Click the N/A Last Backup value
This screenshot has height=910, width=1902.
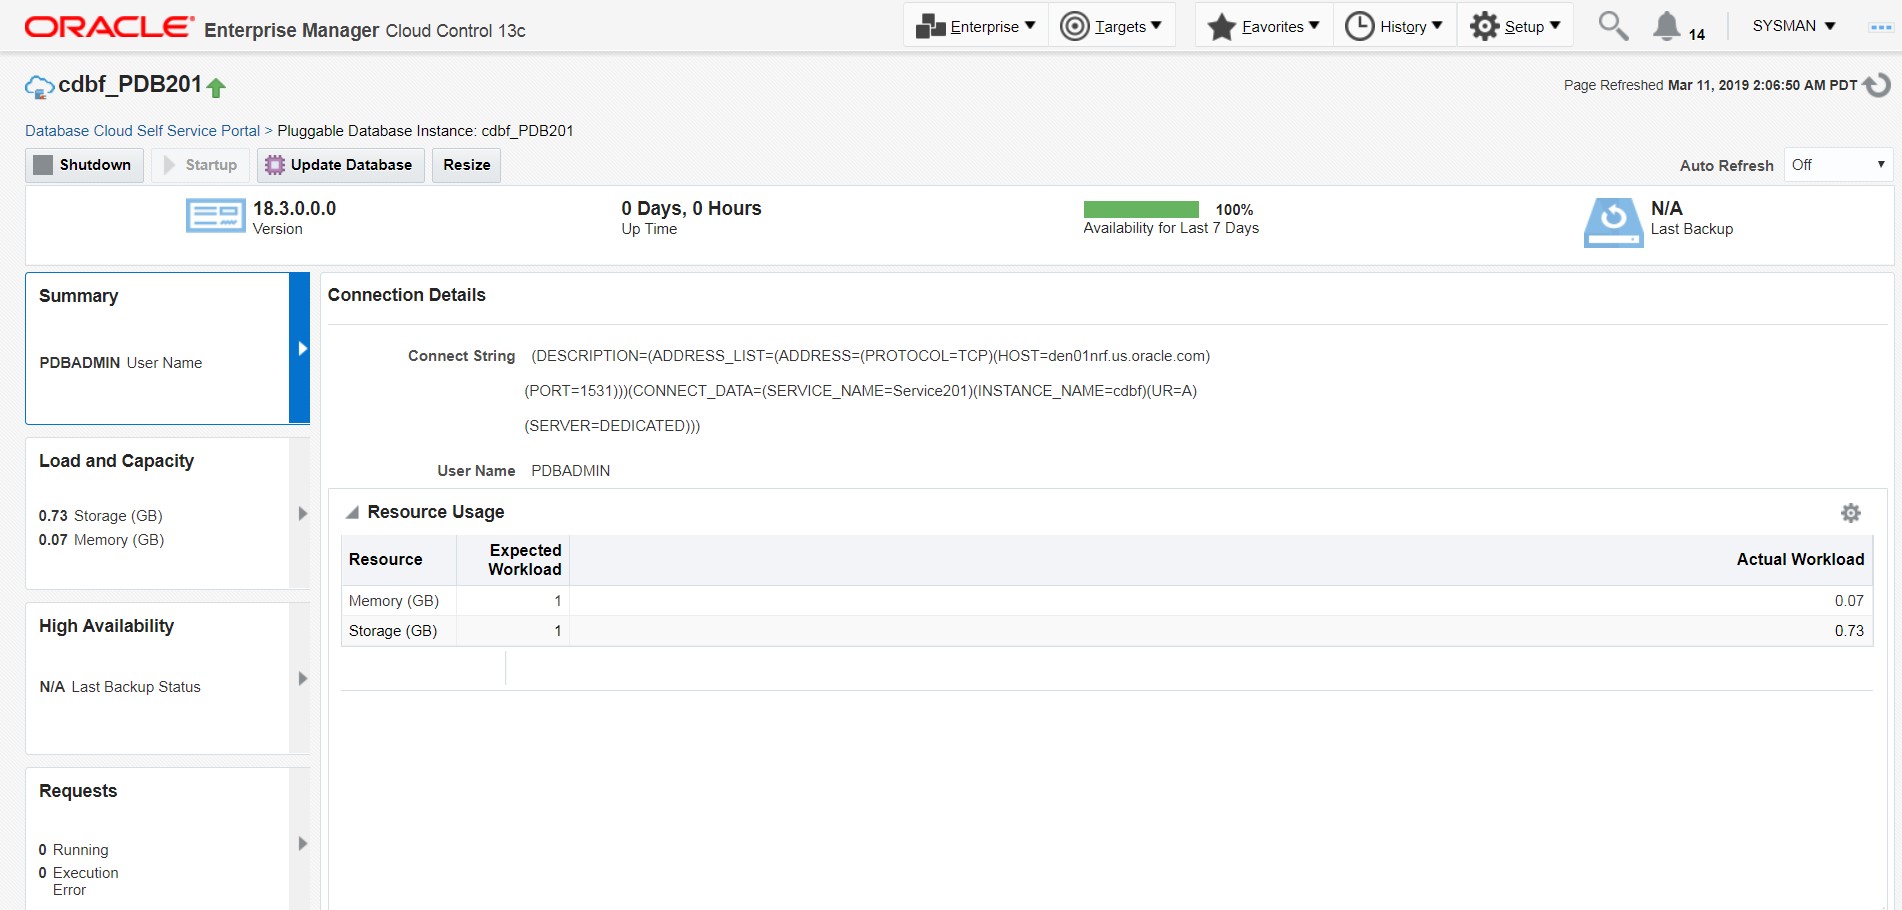point(1666,208)
